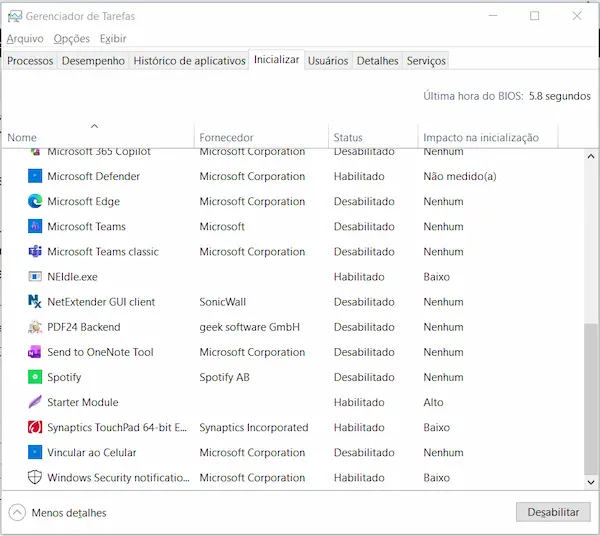Select the Send to OneNote Tool name

100,352
